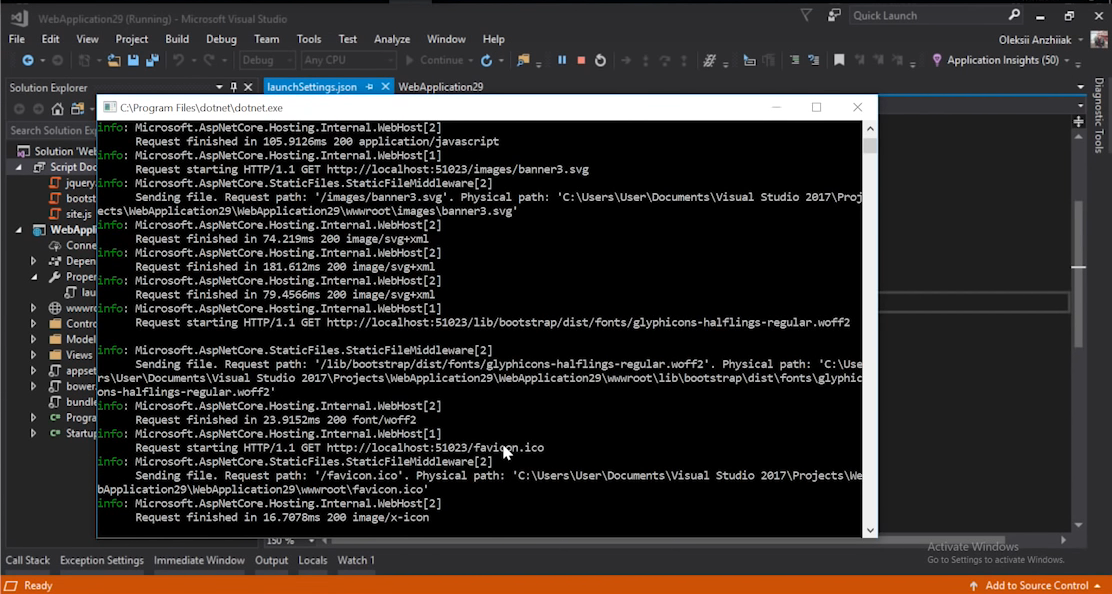1112x594 pixels.
Task: Toggle a bookmark with the bookmark icon
Action: point(839,61)
